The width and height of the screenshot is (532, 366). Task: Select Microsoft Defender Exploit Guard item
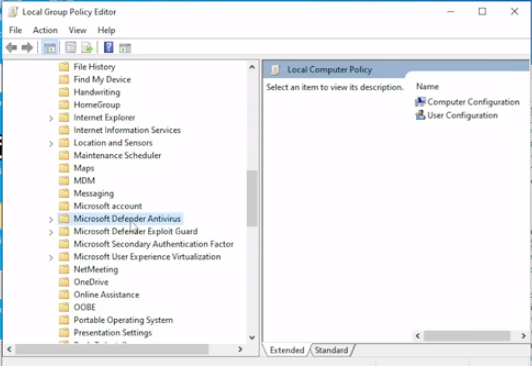click(x=136, y=231)
